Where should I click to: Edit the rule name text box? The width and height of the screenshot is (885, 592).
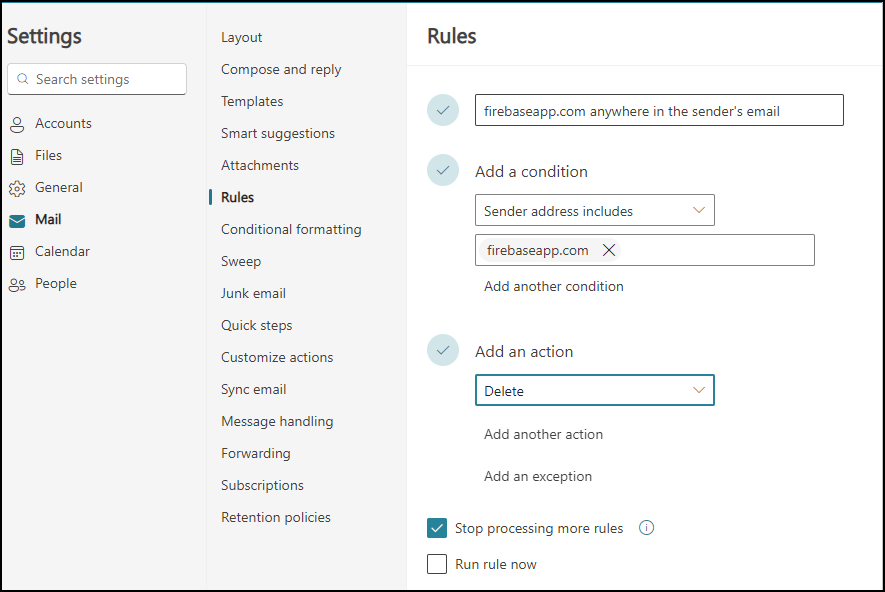(659, 110)
